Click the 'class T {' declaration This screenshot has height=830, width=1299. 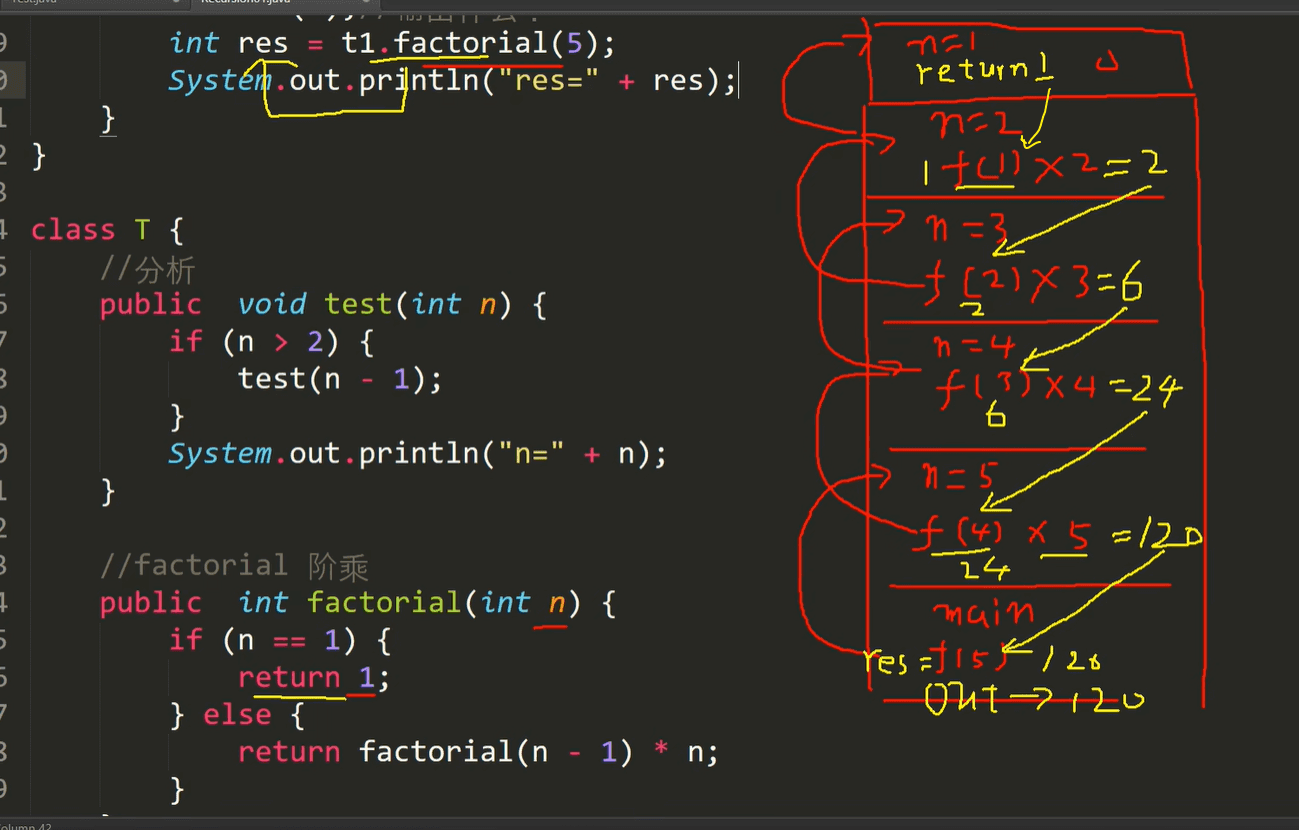coord(107,230)
